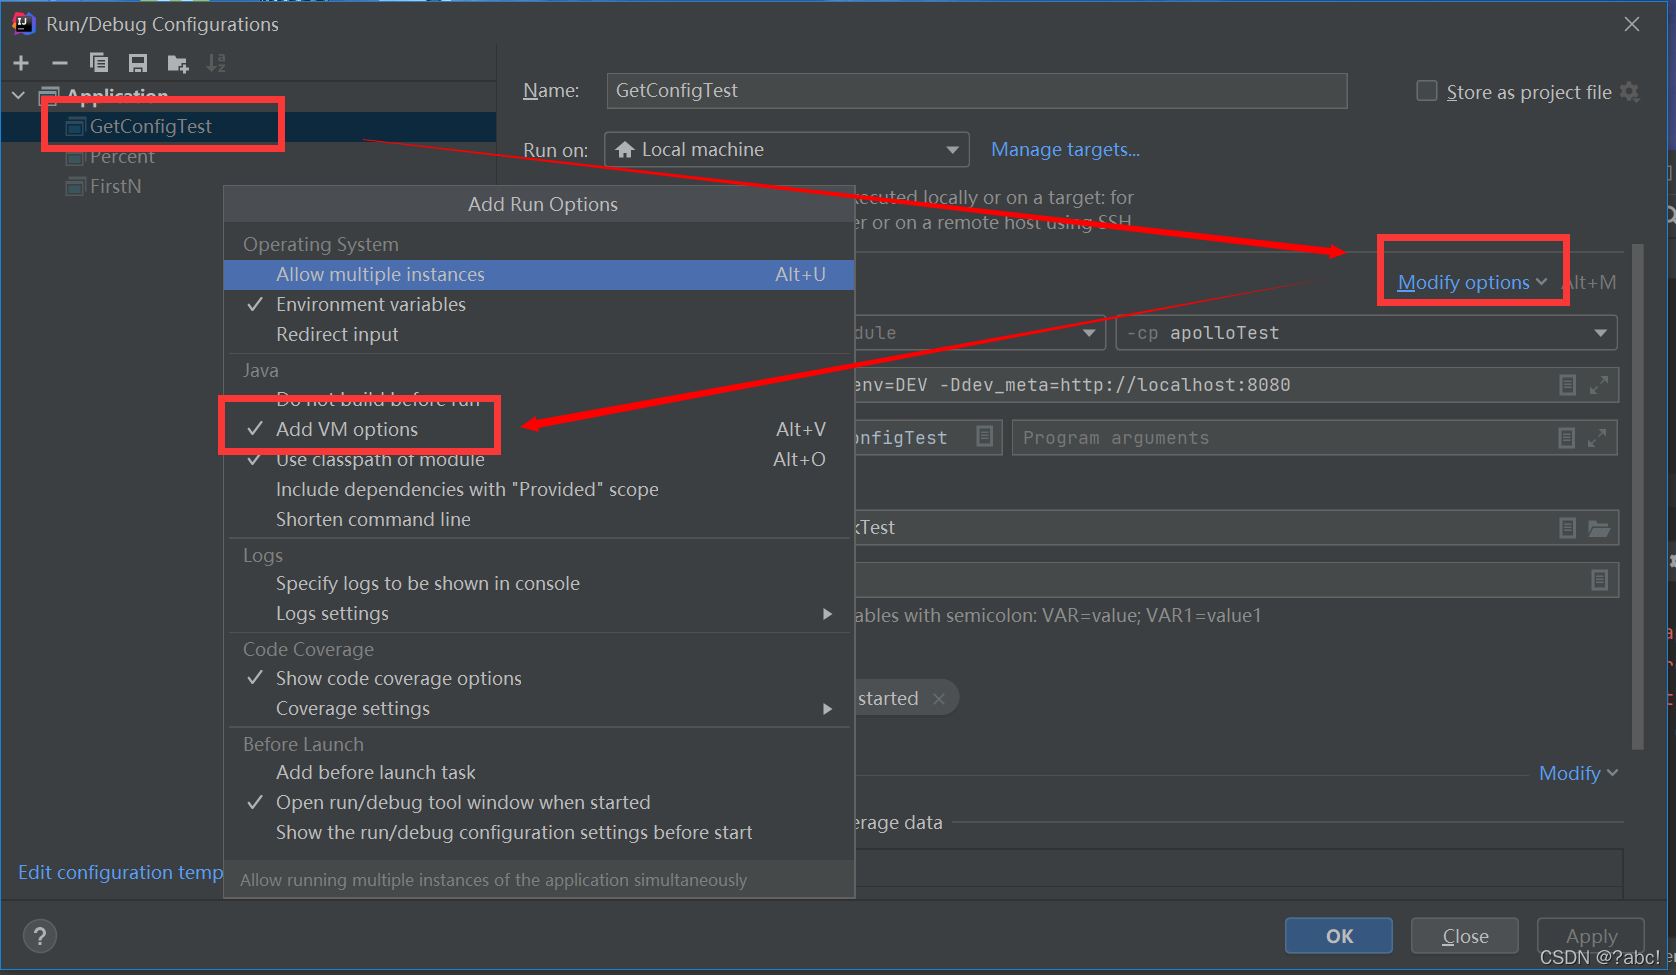Screen dimensions: 1676x975
Task: Open main class browse list icon
Action: 985,437
